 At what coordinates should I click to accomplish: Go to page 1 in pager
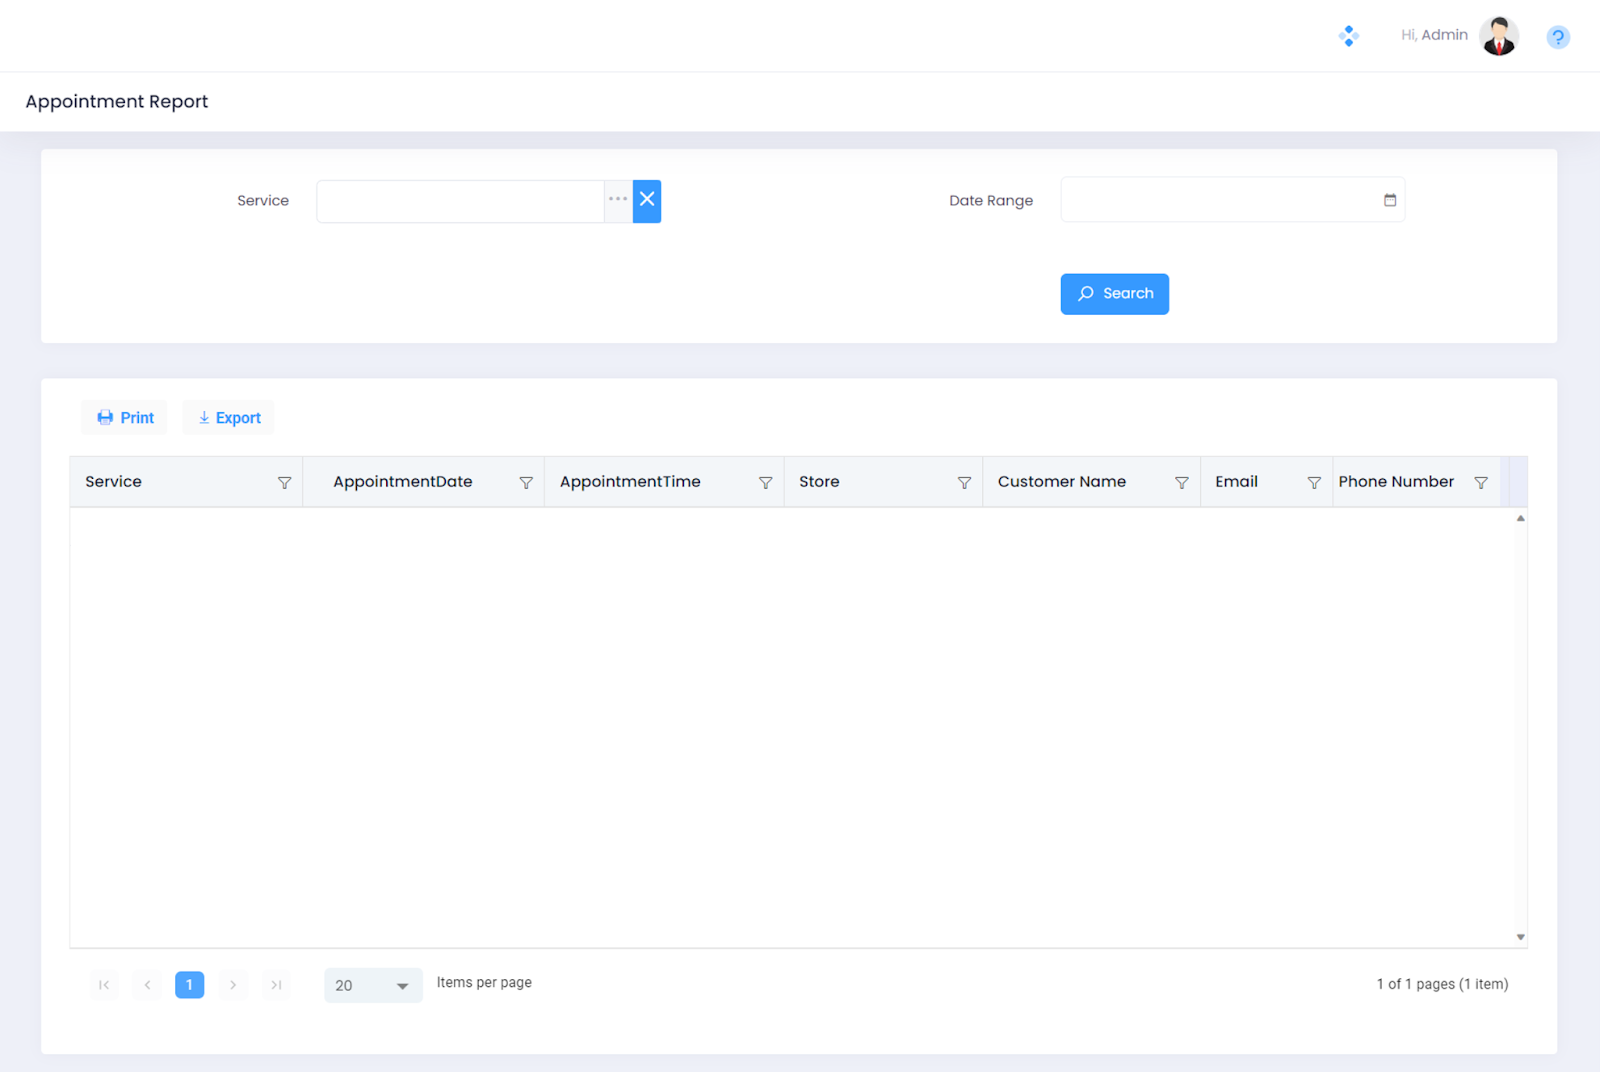189,985
